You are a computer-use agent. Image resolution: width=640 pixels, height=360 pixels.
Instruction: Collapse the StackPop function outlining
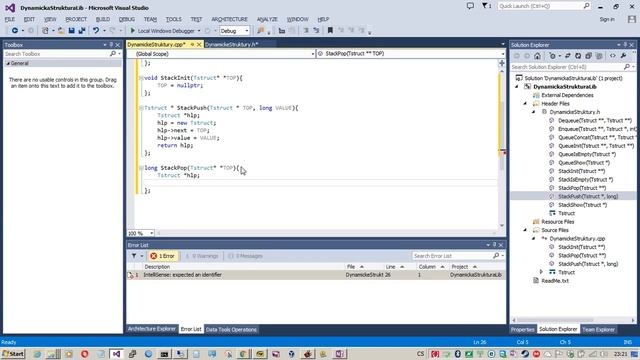[x=140, y=168]
